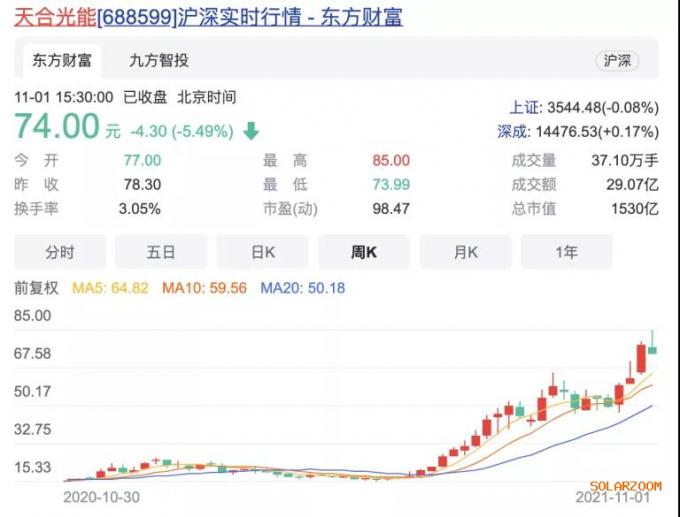The width and height of the screenshot is (680, 517).
Task: Click the 昨收 value 78.30
Action: [142, 184]
